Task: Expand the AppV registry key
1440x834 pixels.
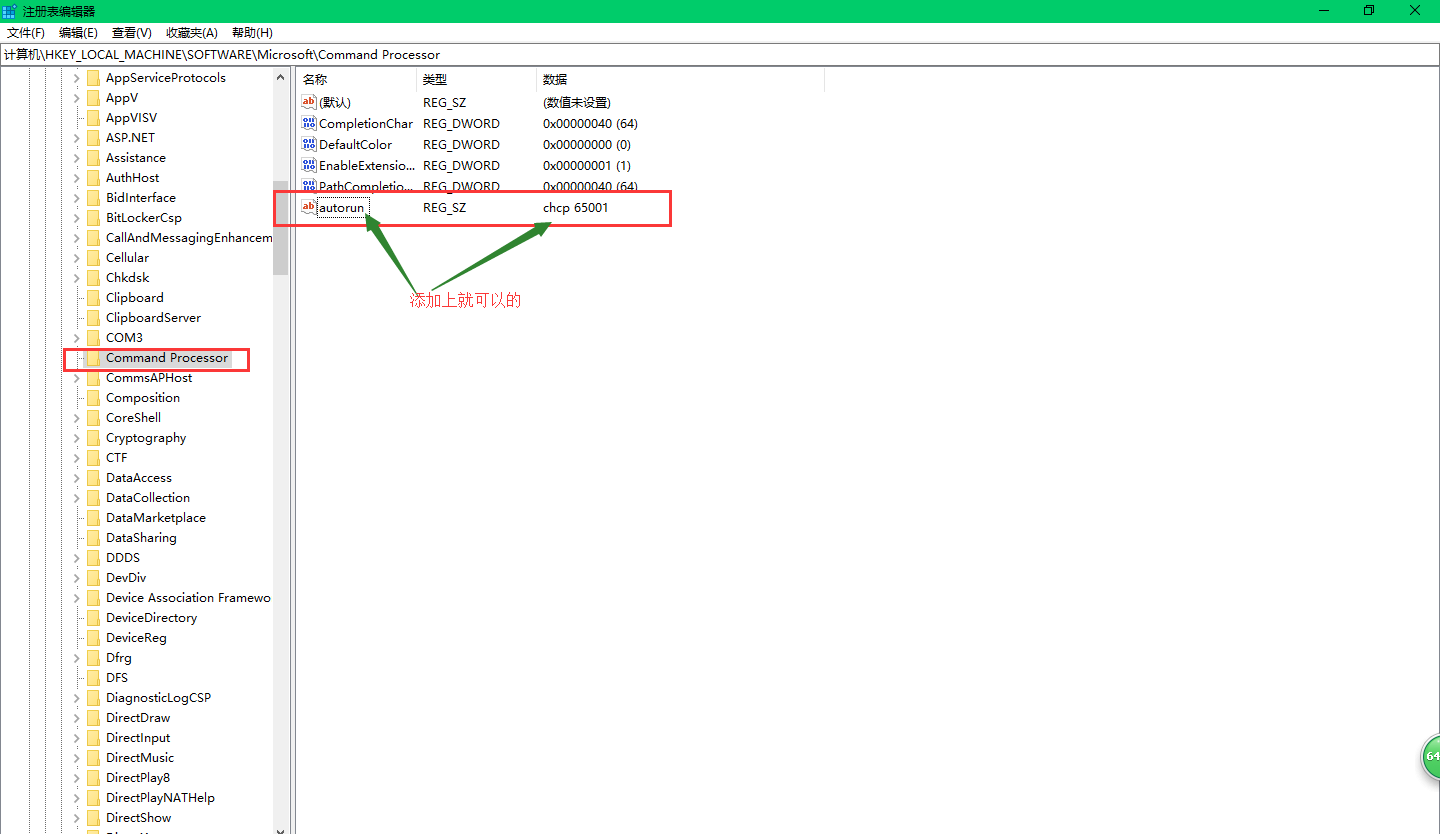Action: tap(76, 97)
